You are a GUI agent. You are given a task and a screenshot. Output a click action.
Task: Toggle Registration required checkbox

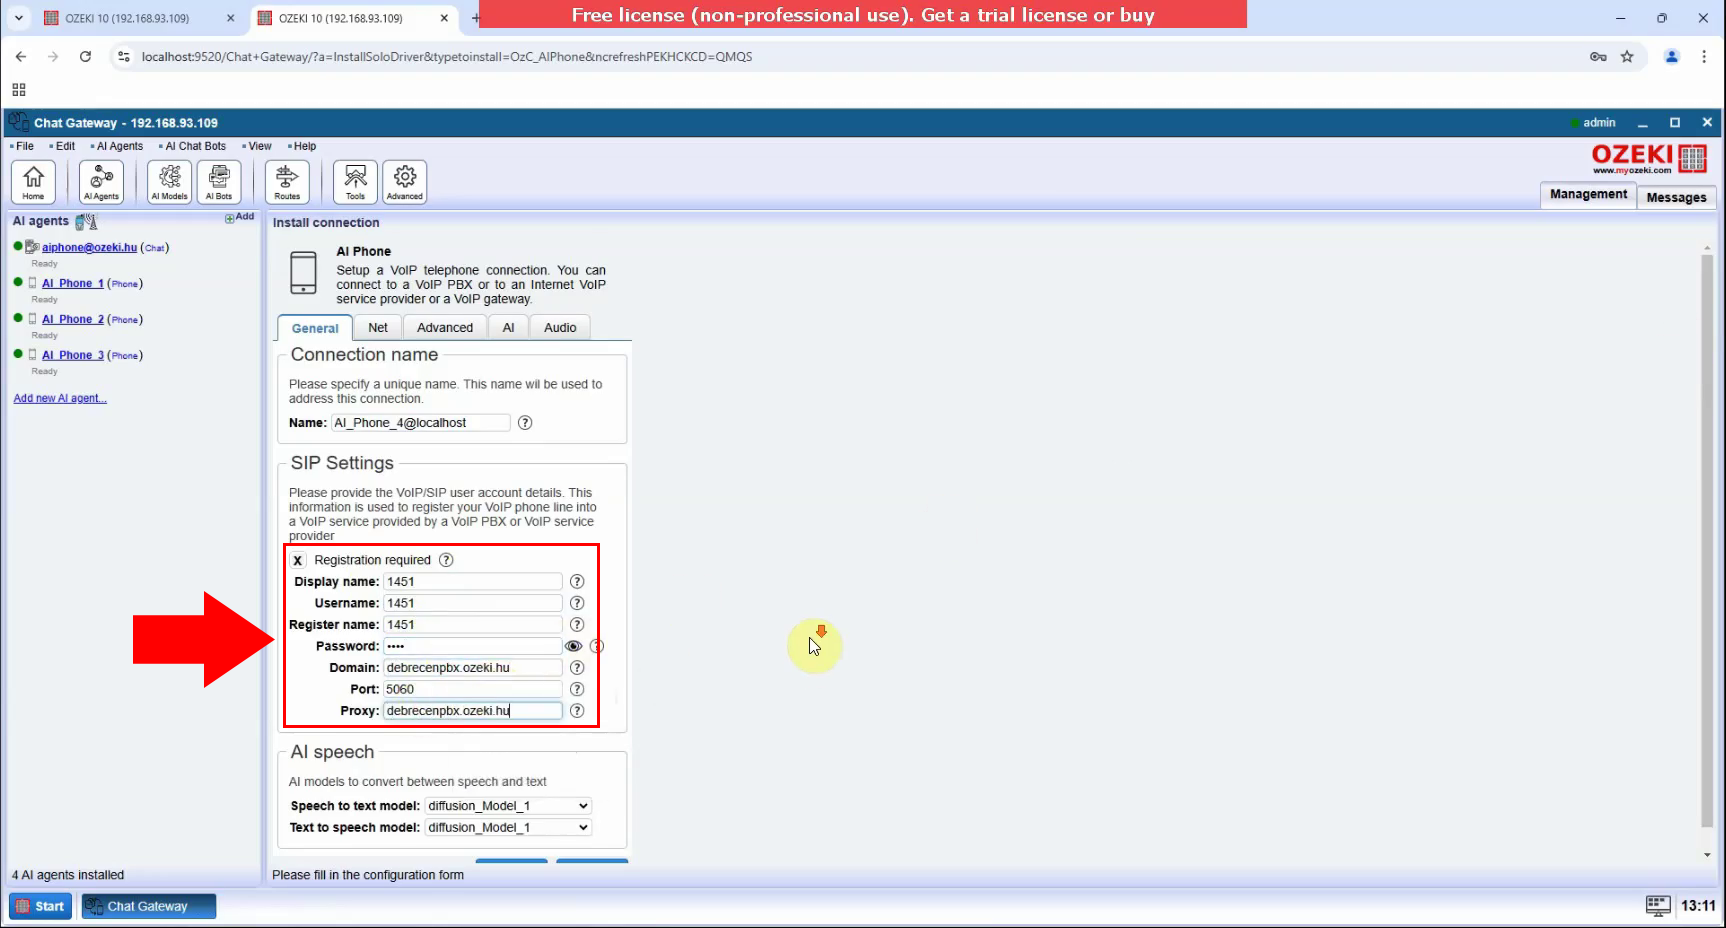pos(298,561)
